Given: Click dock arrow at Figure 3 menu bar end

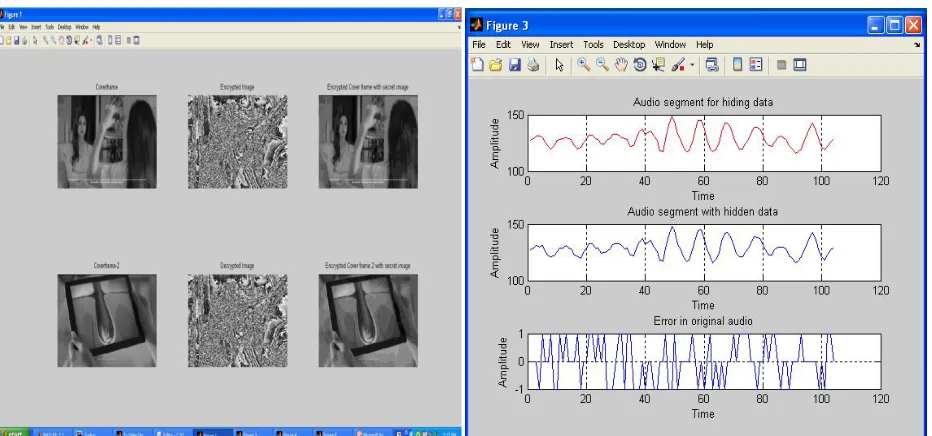Looking at the screenshot, I should (917, 45).
